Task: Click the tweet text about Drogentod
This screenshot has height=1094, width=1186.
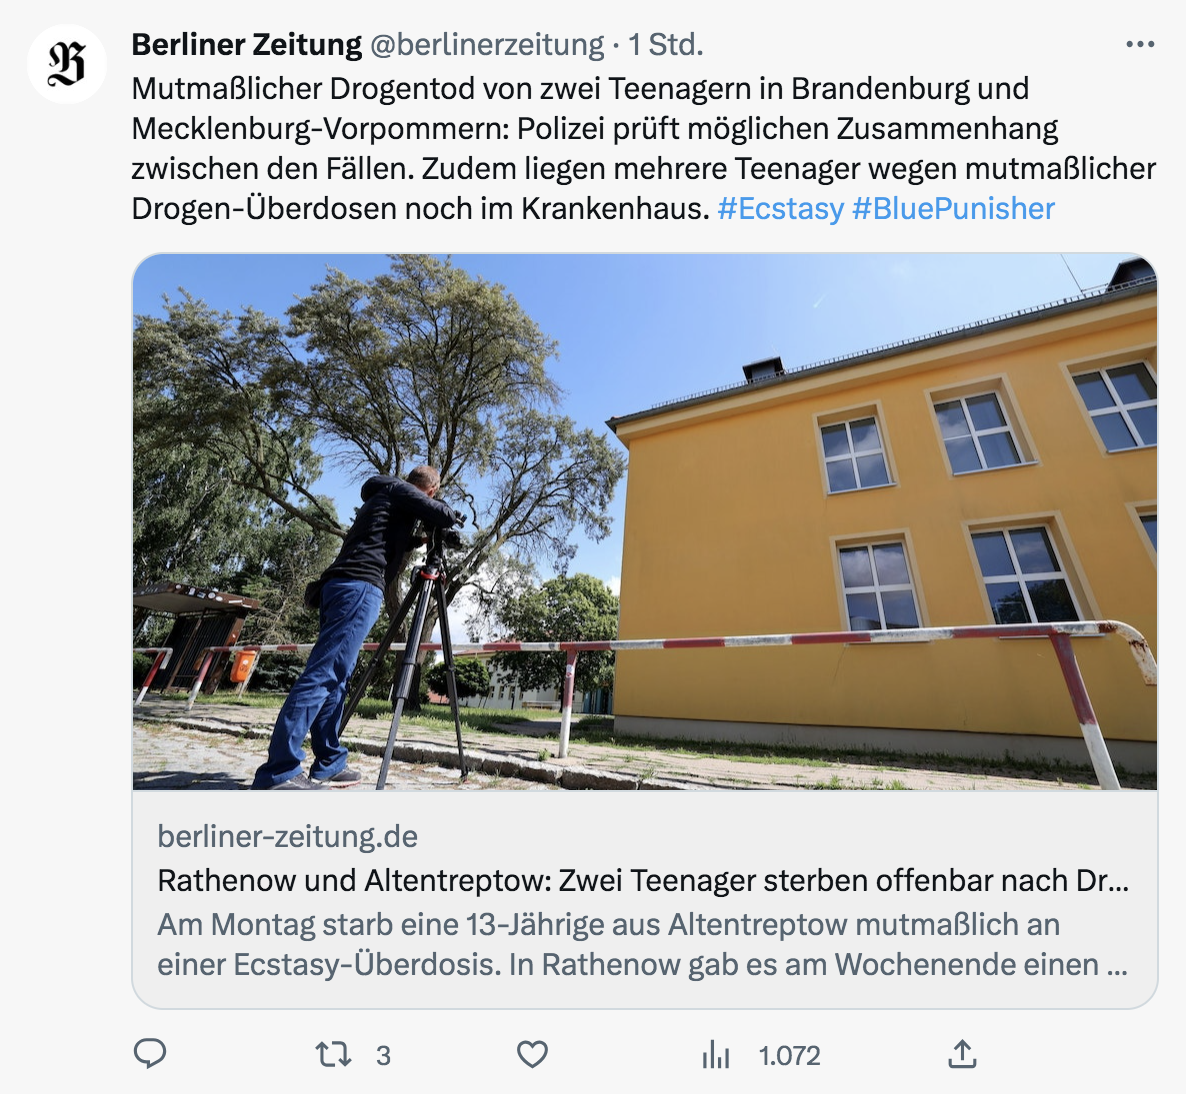Action: (644, 148)
